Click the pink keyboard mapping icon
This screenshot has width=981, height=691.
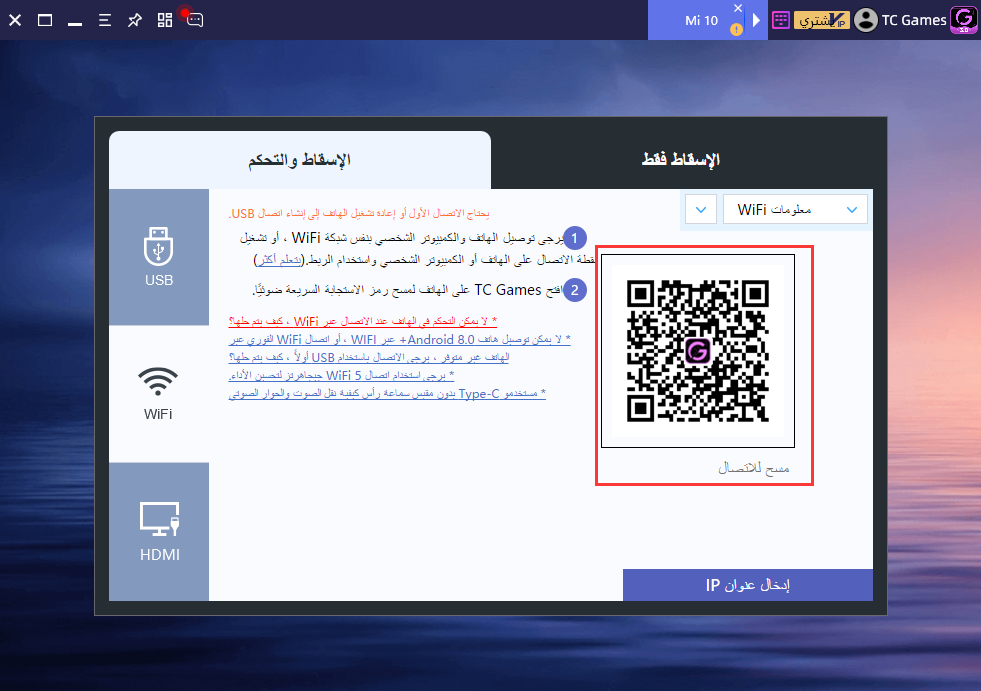pyautogui.click(x=780, y=20)
